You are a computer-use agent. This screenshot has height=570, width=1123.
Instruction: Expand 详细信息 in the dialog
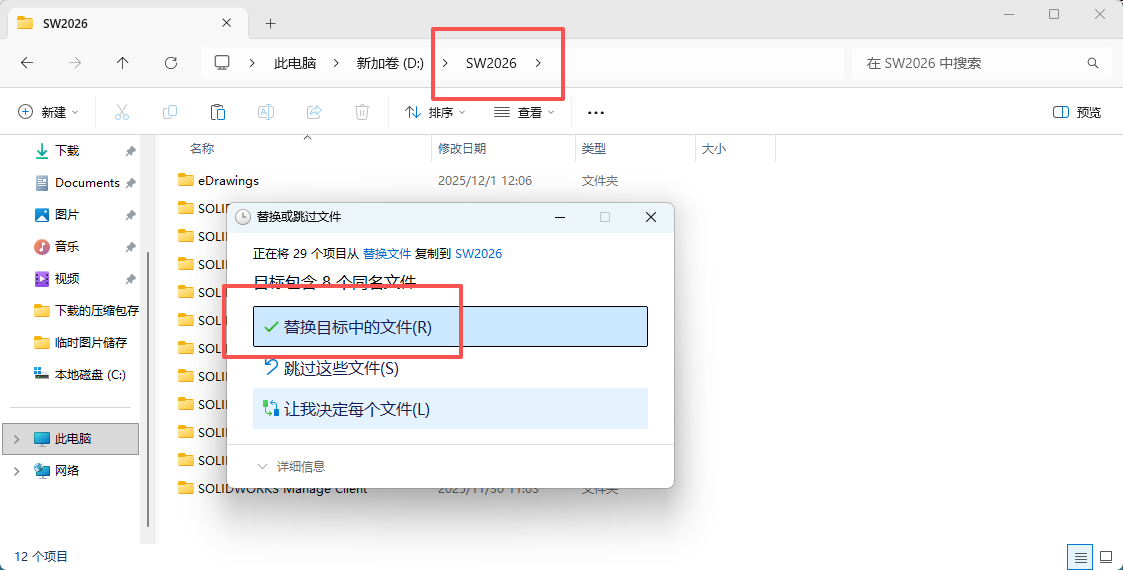pos(291,466)
